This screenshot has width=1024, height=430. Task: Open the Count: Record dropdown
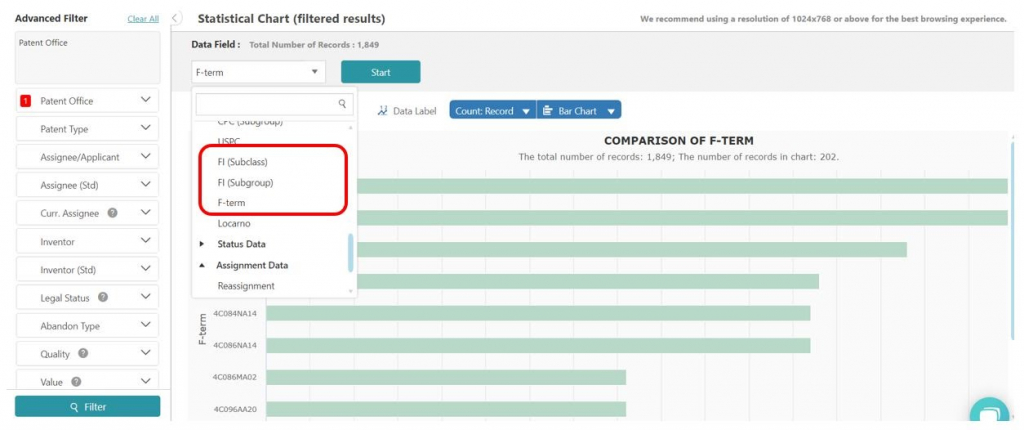[492, 110]
